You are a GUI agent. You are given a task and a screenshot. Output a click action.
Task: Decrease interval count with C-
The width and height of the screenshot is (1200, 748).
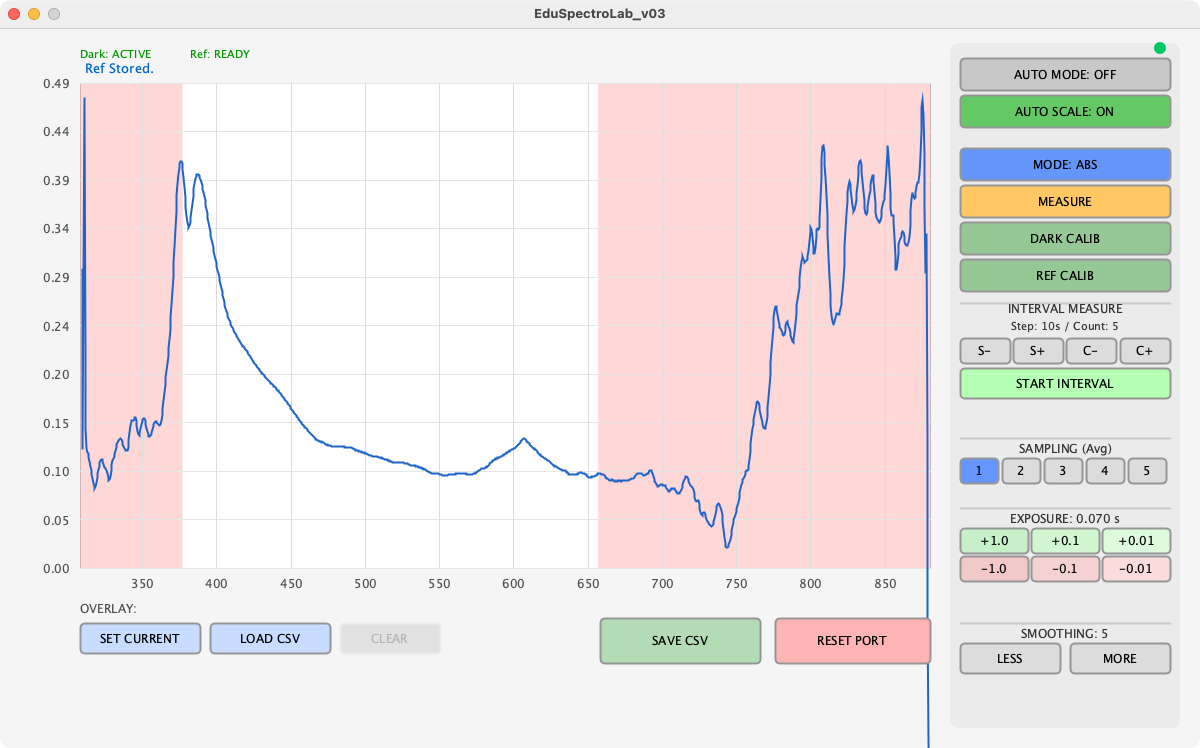[x=1091, y=351]
